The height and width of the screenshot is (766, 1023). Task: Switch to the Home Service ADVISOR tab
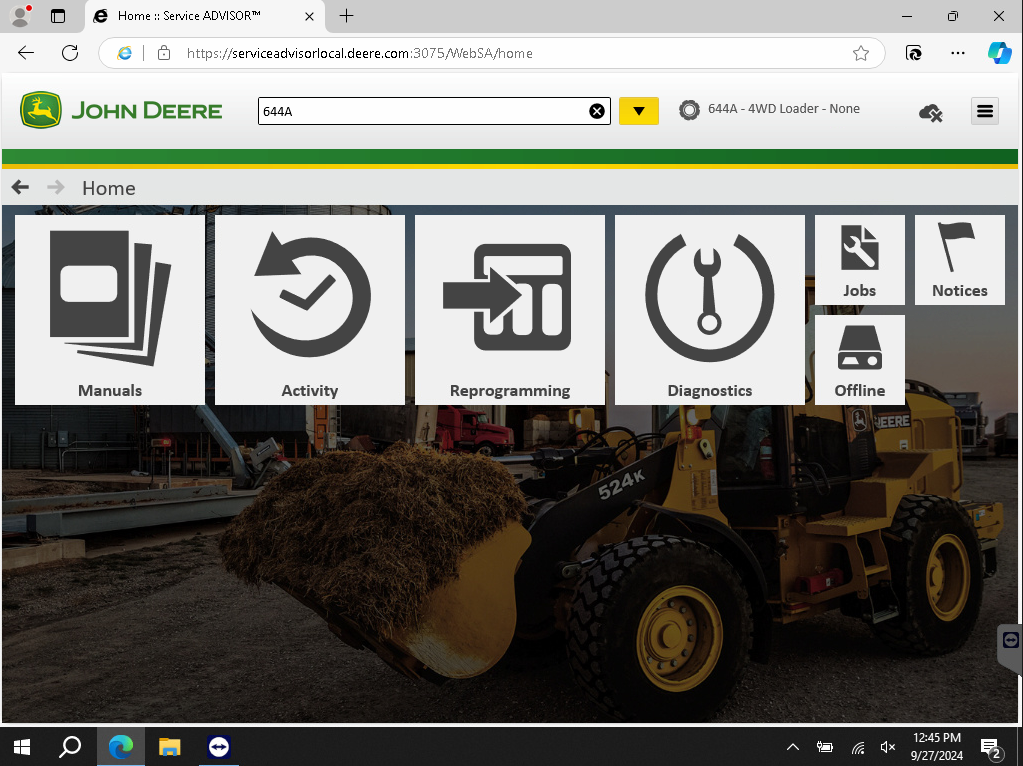190,16
